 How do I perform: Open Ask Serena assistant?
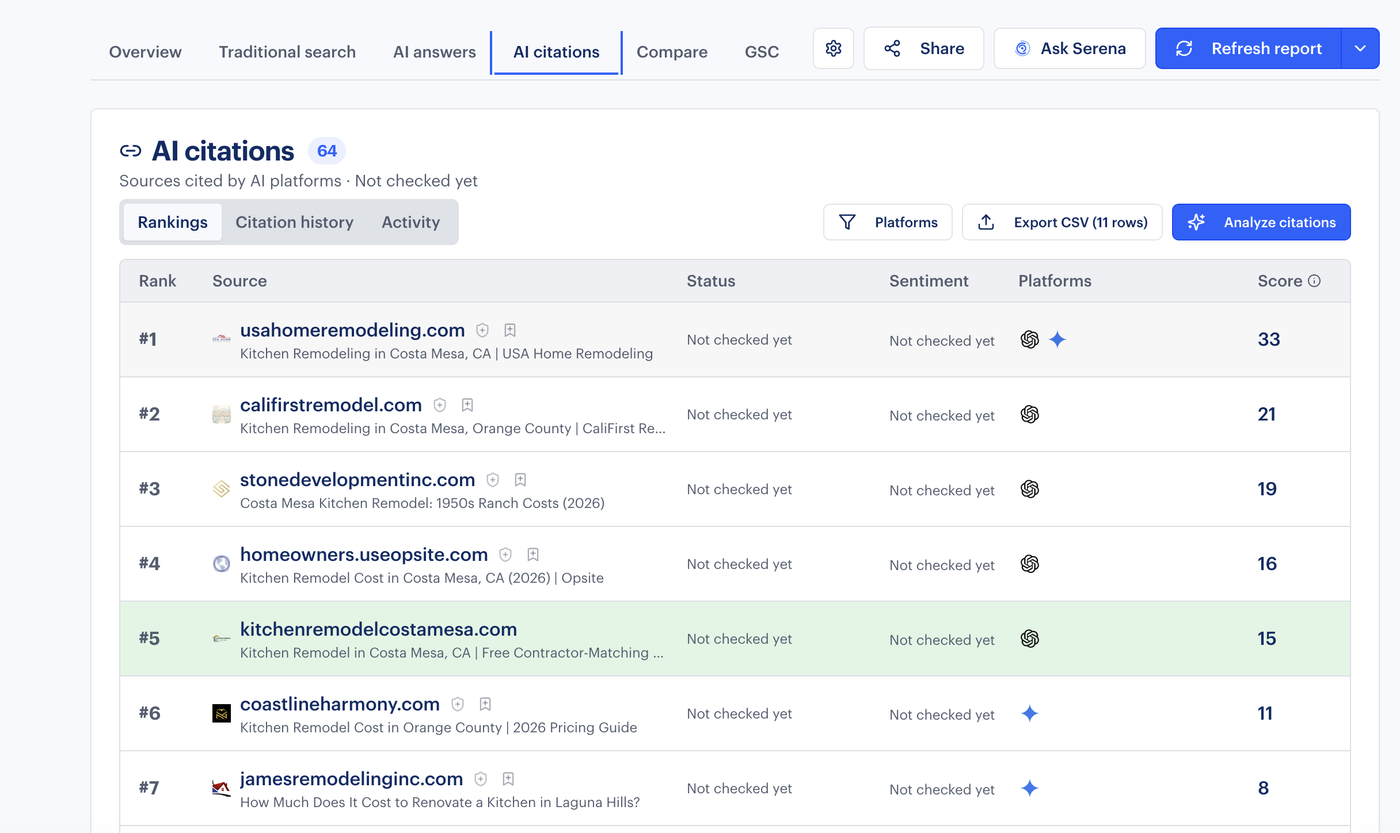click(1070, 48)
